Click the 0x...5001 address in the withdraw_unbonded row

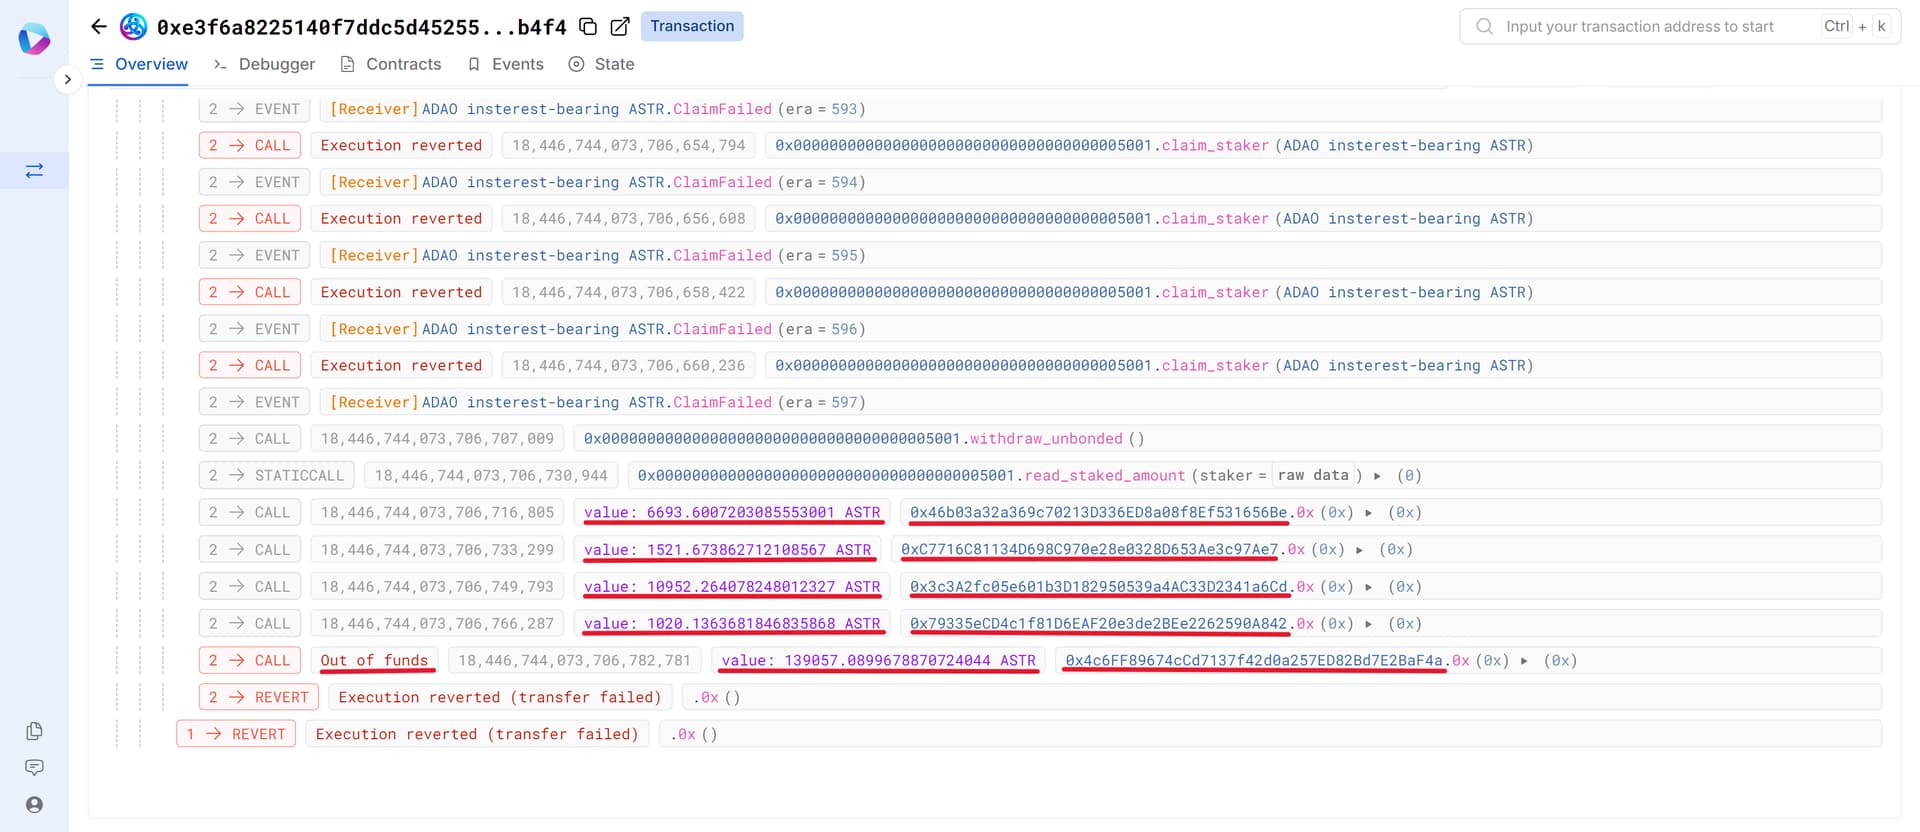(772, 439)
